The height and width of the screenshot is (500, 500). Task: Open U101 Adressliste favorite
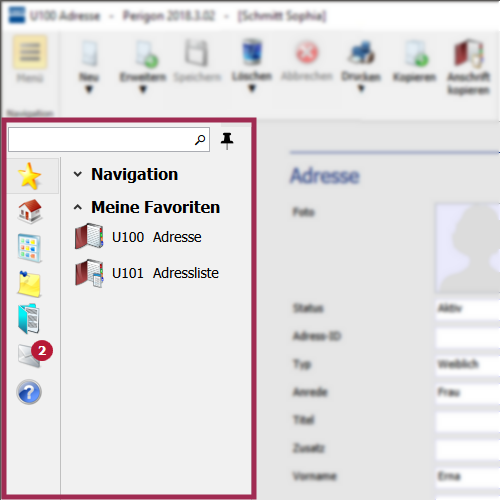pyautogui.click(x=147, y=273)
